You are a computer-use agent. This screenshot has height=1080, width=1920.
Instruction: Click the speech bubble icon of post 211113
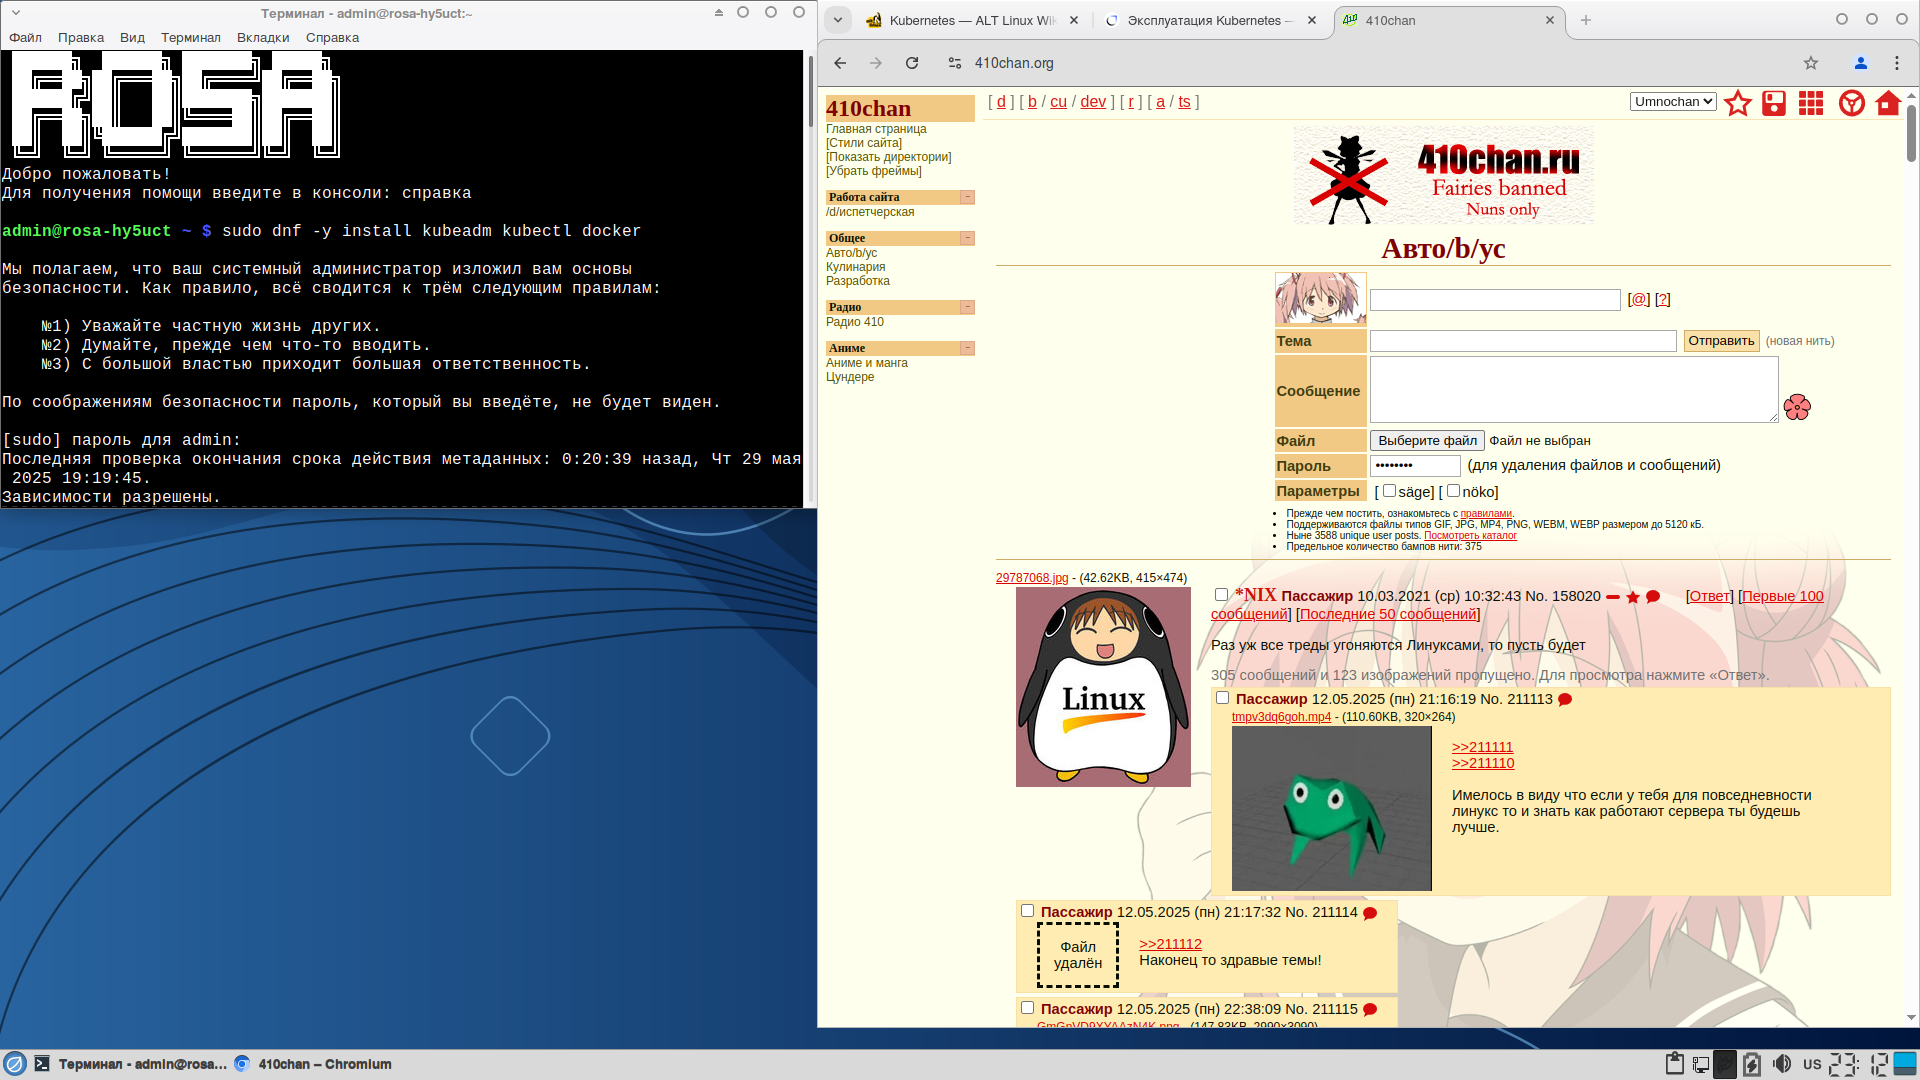(1565, 700)
